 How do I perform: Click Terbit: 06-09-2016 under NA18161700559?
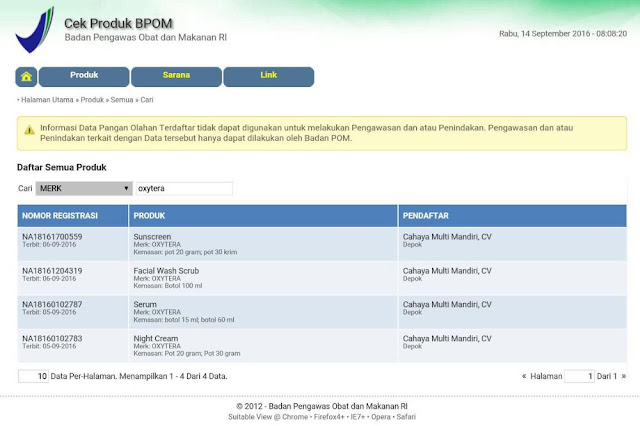(x=49, y=244)
